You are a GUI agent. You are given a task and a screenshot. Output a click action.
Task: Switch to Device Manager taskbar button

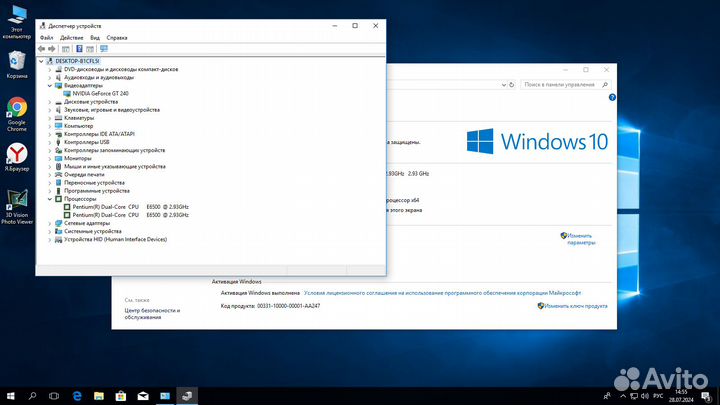point(187,396)
